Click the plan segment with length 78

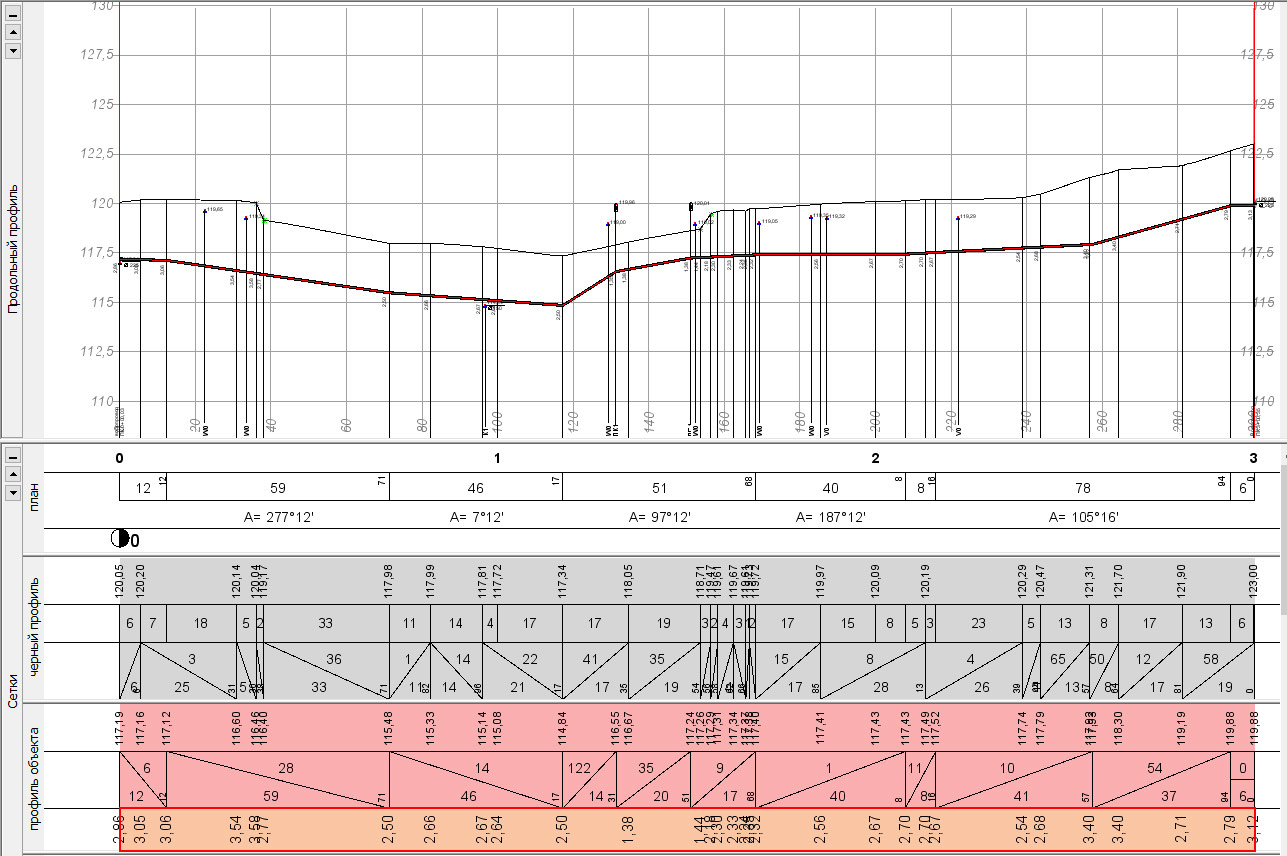[x=1082, y=488]
